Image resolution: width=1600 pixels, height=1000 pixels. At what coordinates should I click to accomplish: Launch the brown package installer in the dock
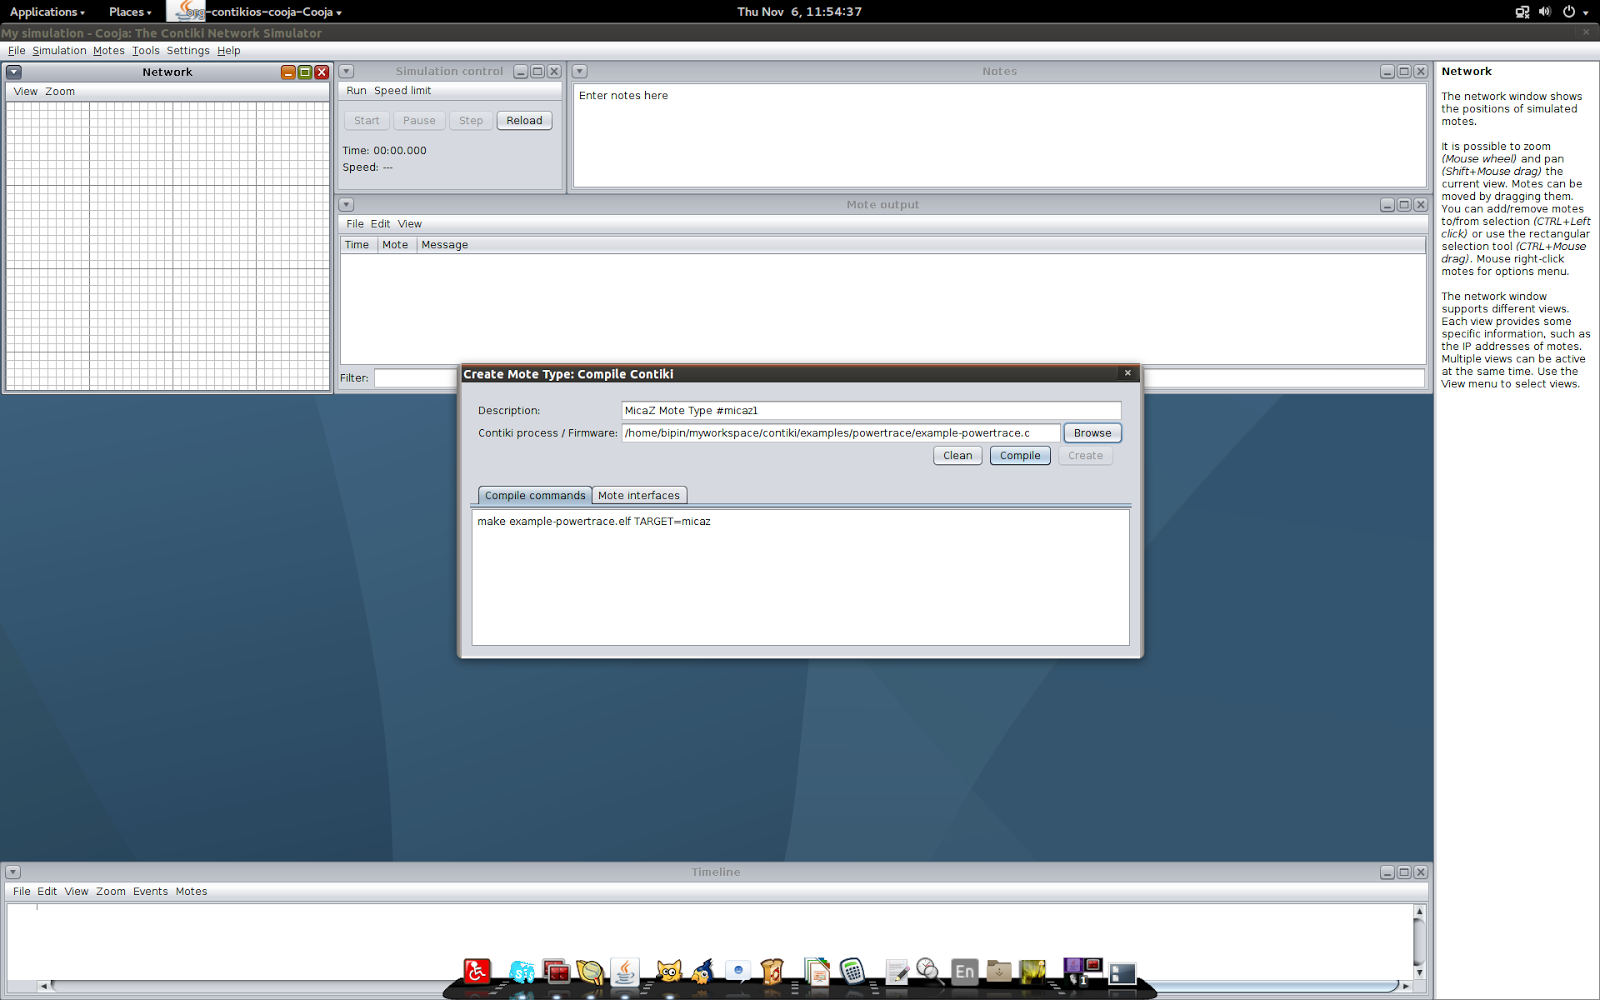(x=772, y=971)
